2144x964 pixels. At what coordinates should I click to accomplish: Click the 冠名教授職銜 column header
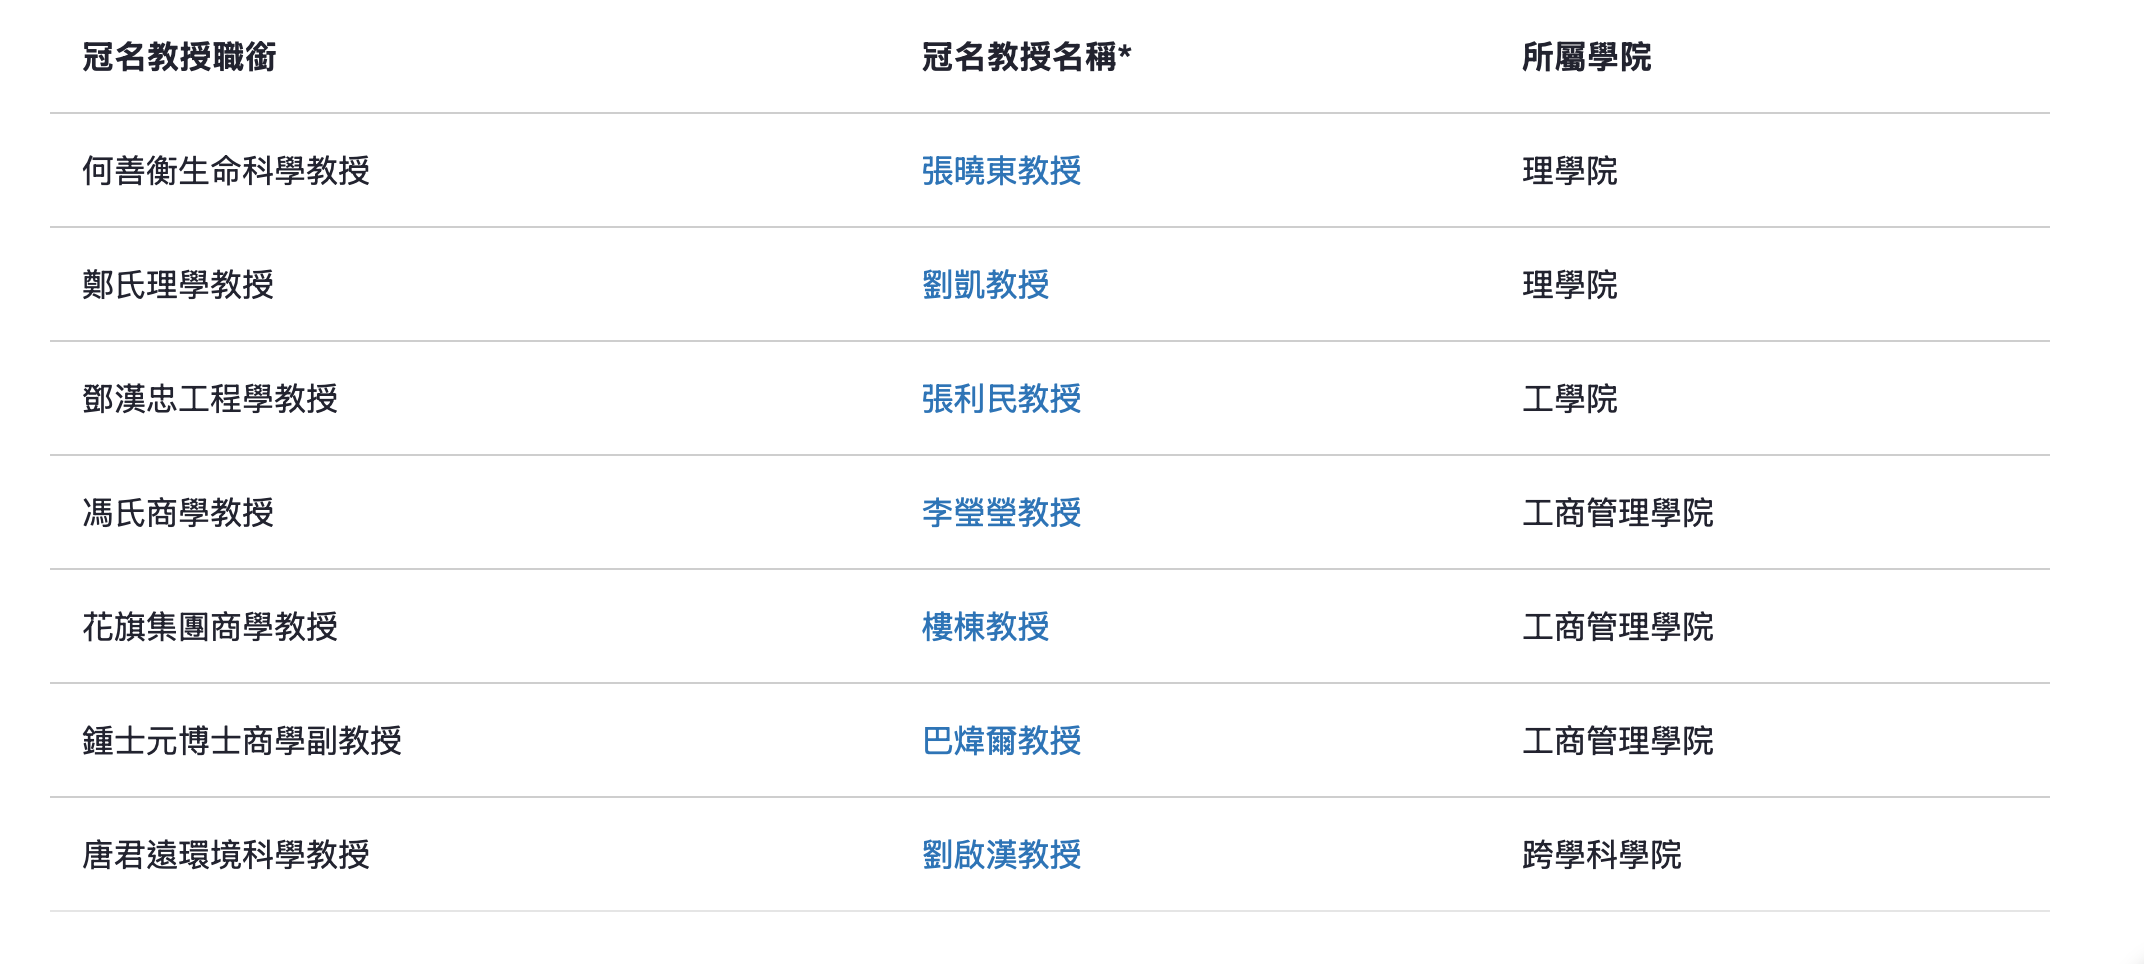(179, 57)
